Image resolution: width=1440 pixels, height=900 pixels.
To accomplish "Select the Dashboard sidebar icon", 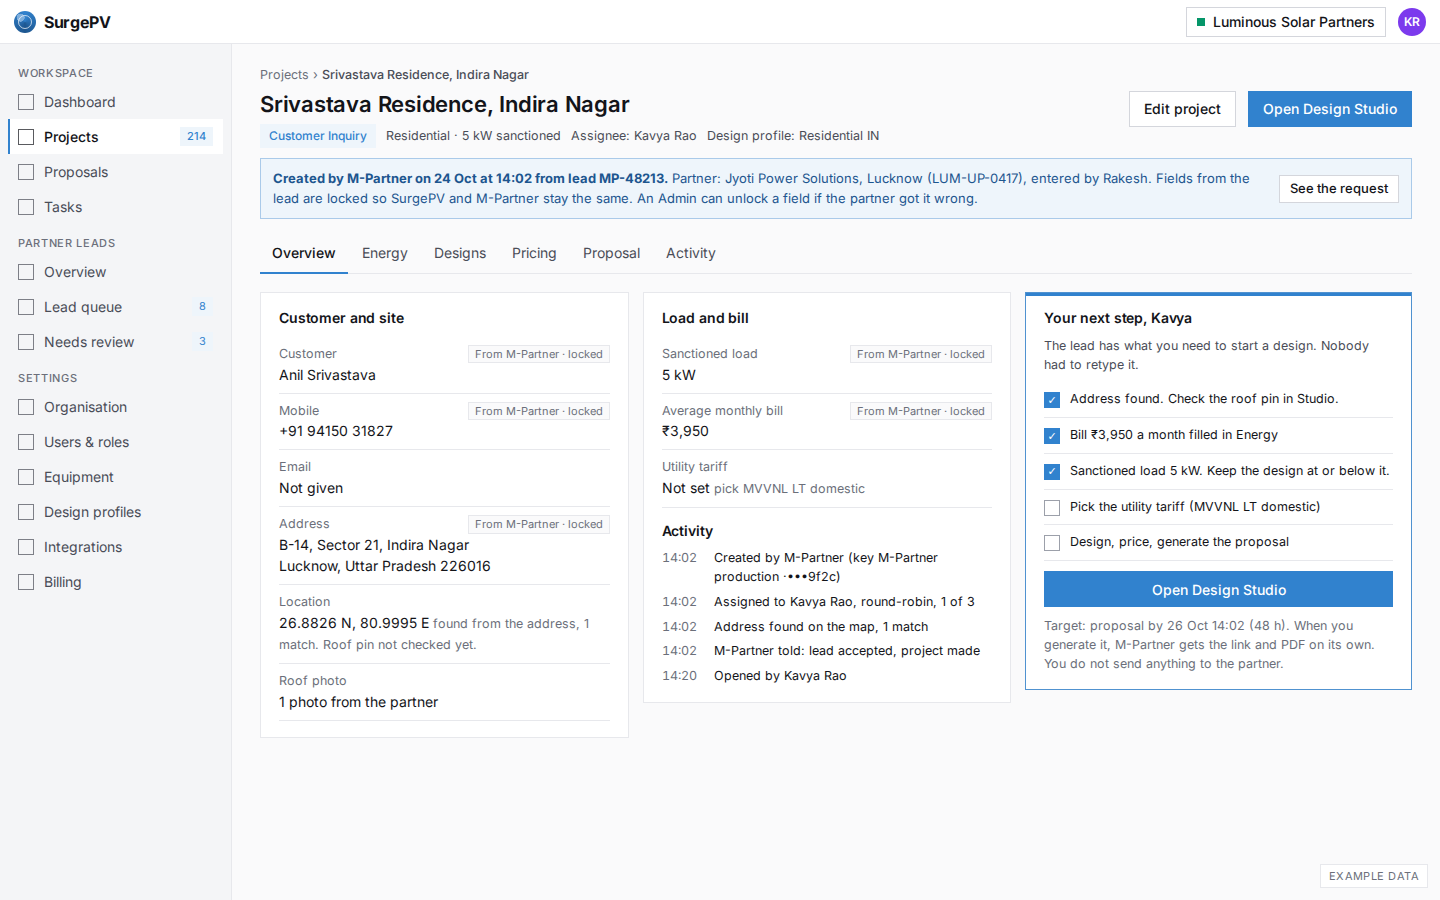I will [x=26, y=102].
